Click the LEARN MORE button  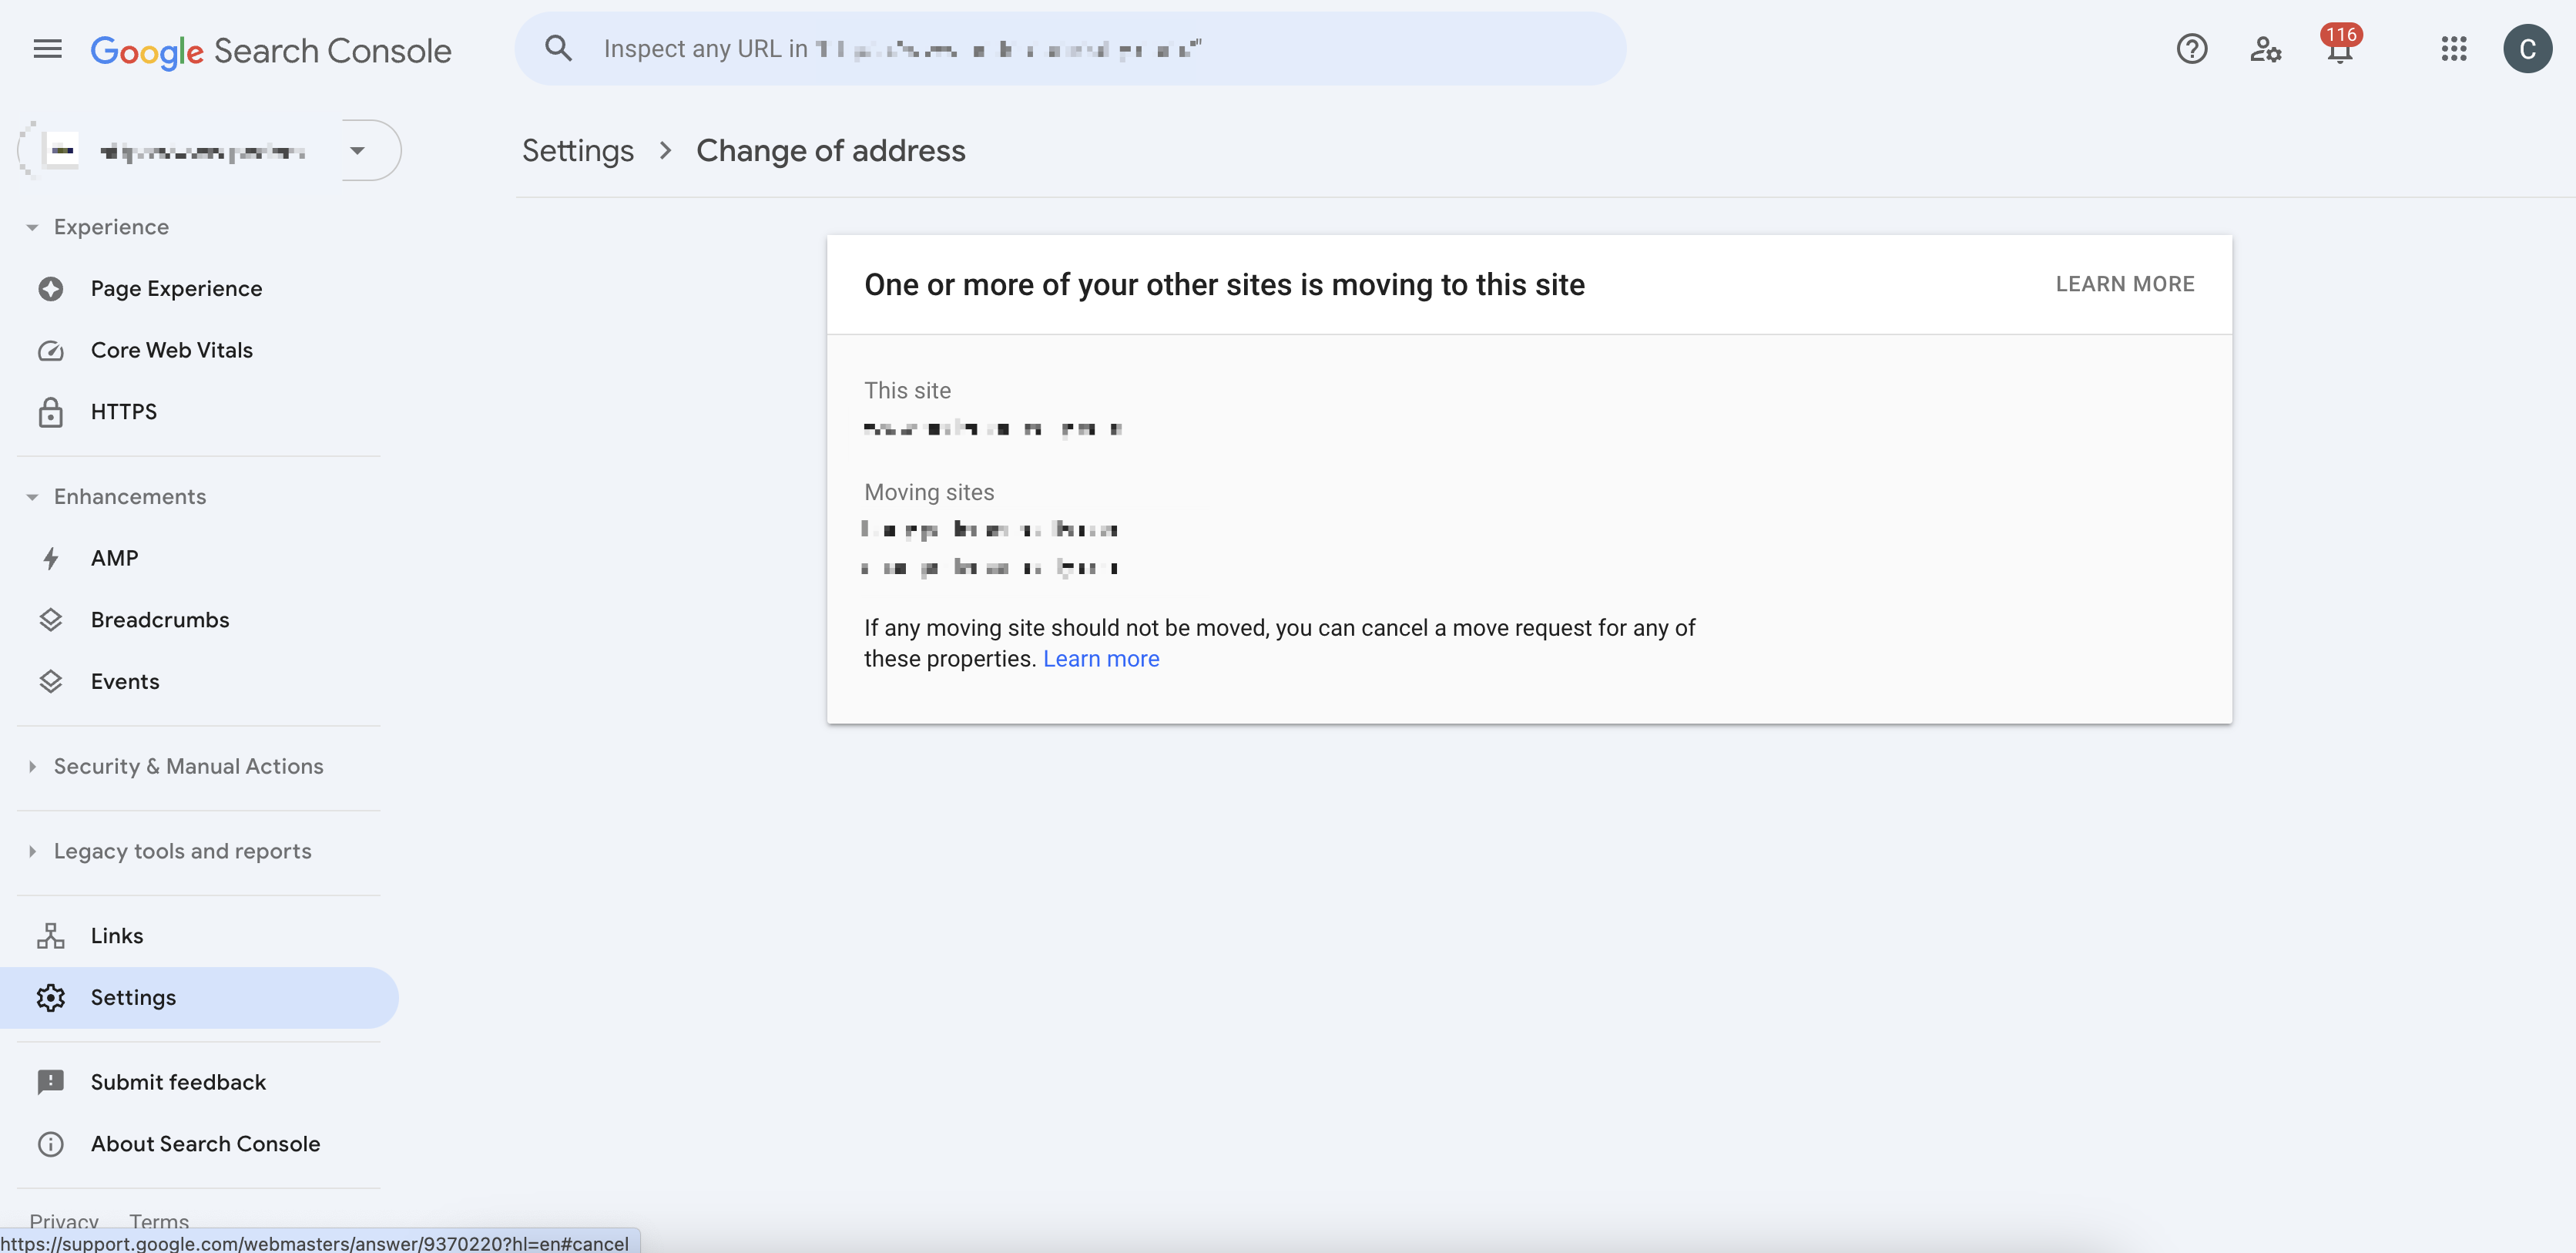[2124, 284]
